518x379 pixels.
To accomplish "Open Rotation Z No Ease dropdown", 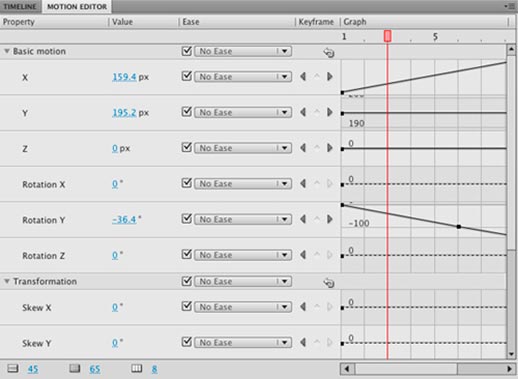I will [243, 255].
